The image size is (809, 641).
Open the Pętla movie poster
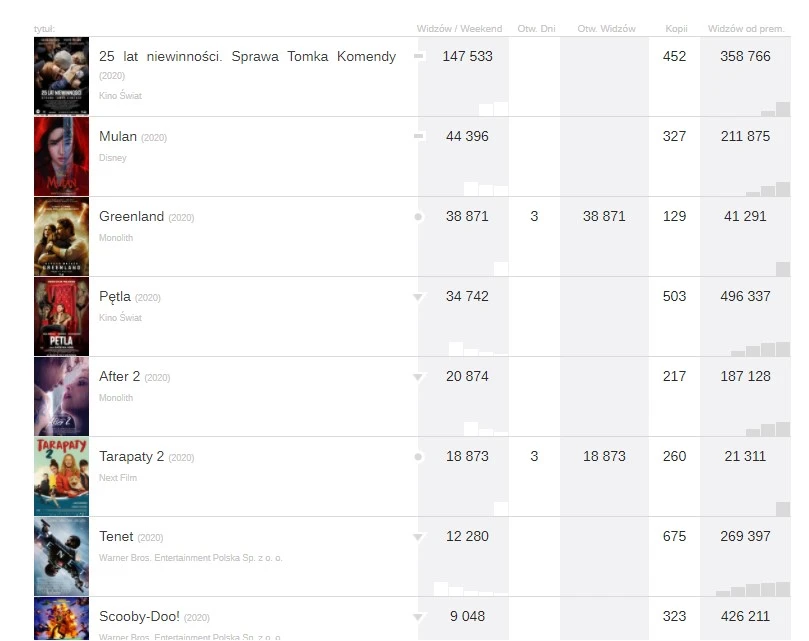[61, 316]
